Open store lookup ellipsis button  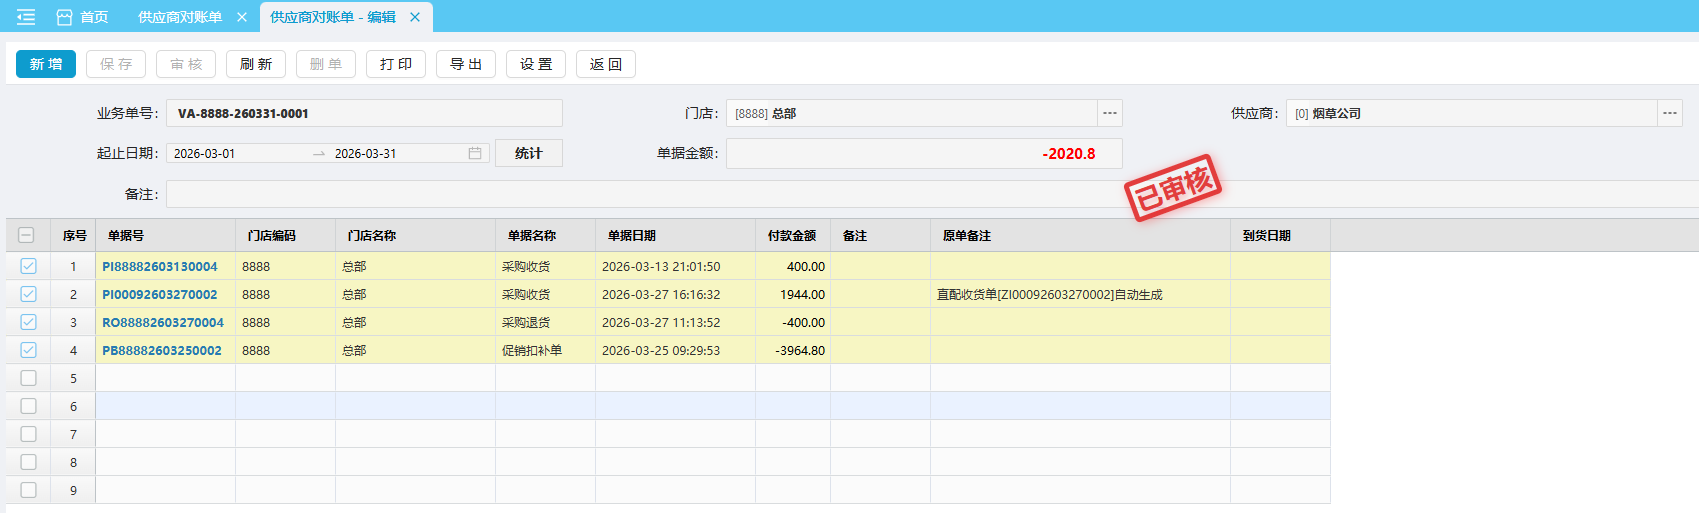(1110, 113)
